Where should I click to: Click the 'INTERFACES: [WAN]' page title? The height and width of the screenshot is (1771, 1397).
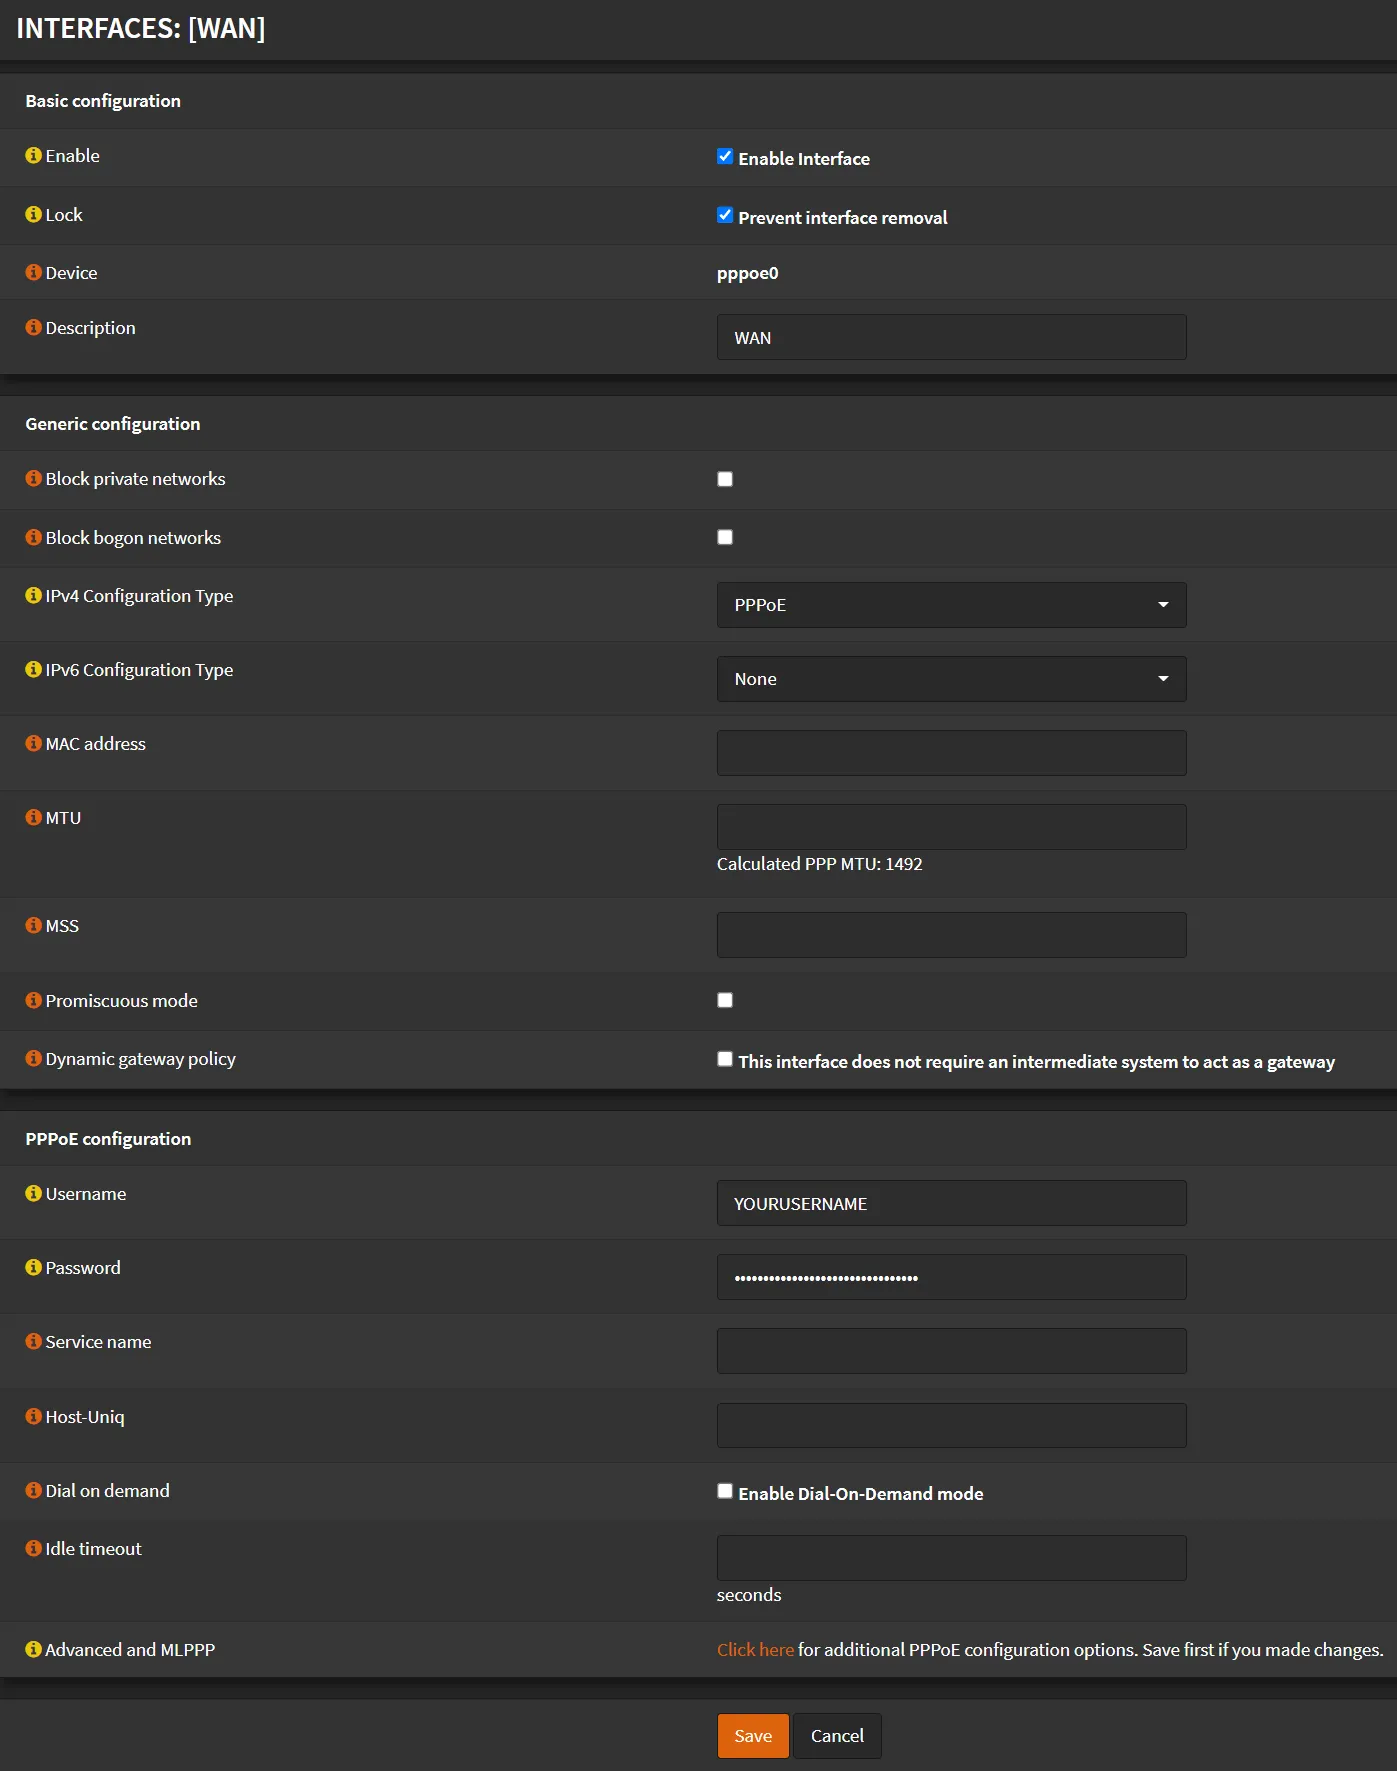(141, 29)
